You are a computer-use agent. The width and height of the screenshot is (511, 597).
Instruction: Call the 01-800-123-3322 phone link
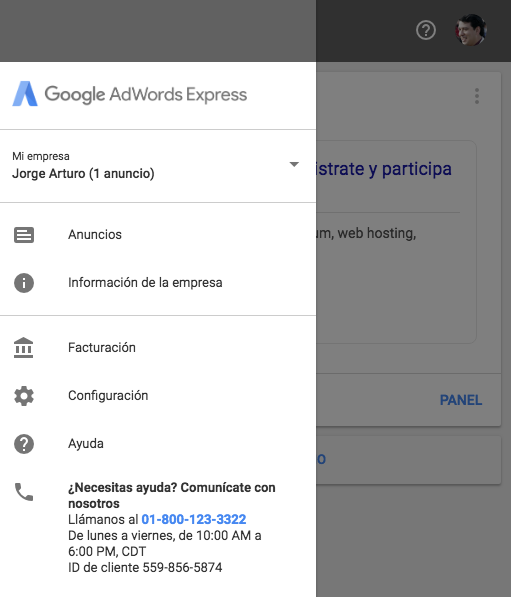point(194,519)
